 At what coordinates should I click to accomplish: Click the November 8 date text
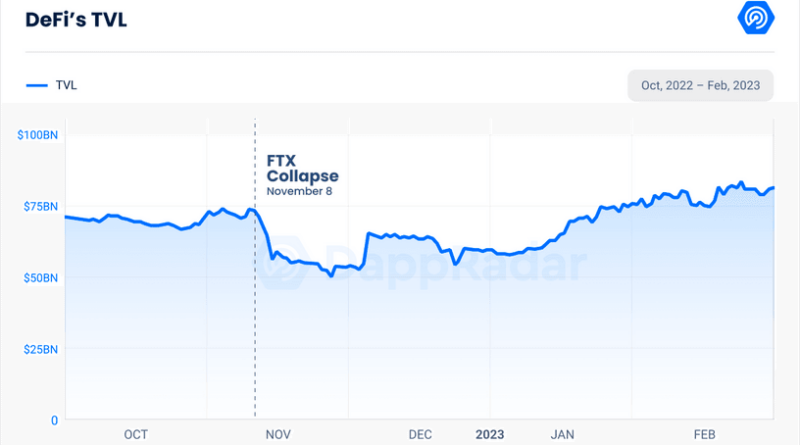[299, 191]
